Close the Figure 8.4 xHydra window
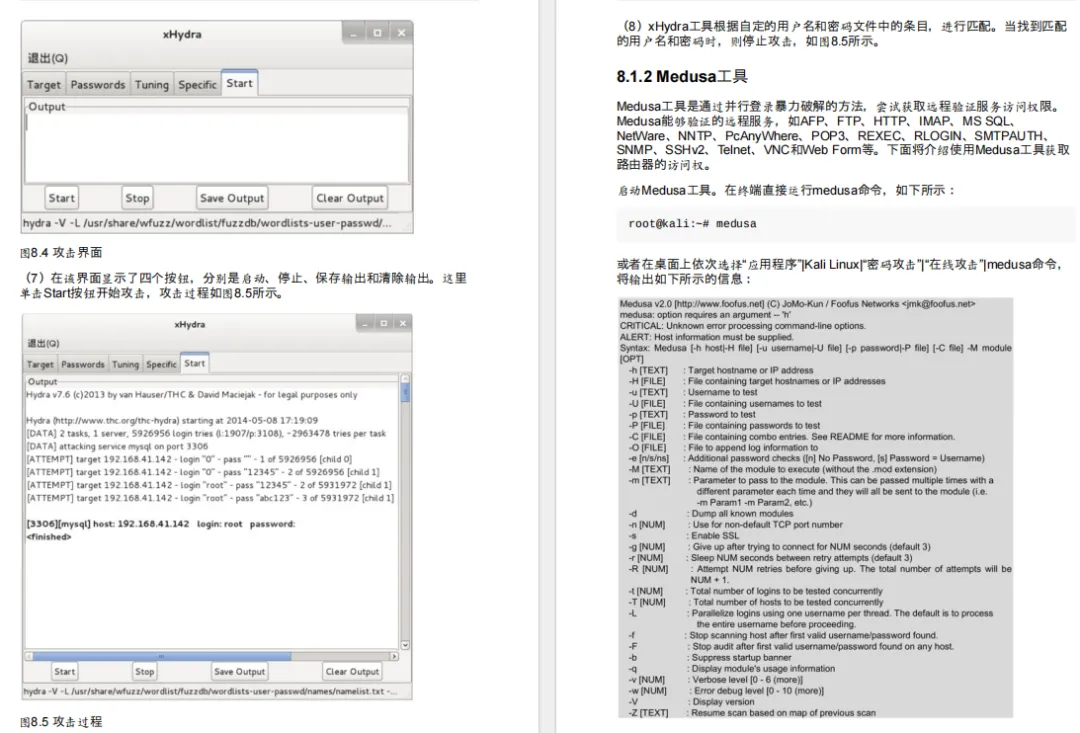This screenshot has height=733, width=1080. click(x=401, y=32)
